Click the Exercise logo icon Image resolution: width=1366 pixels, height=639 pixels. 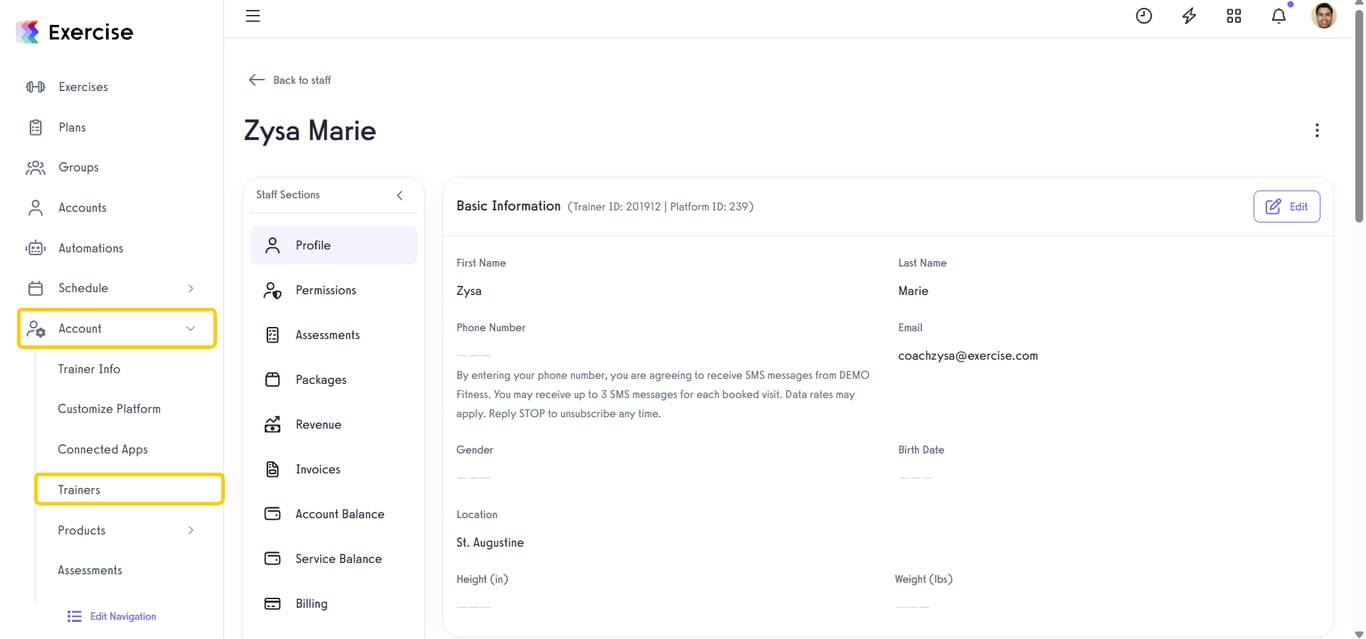(28, 32)
